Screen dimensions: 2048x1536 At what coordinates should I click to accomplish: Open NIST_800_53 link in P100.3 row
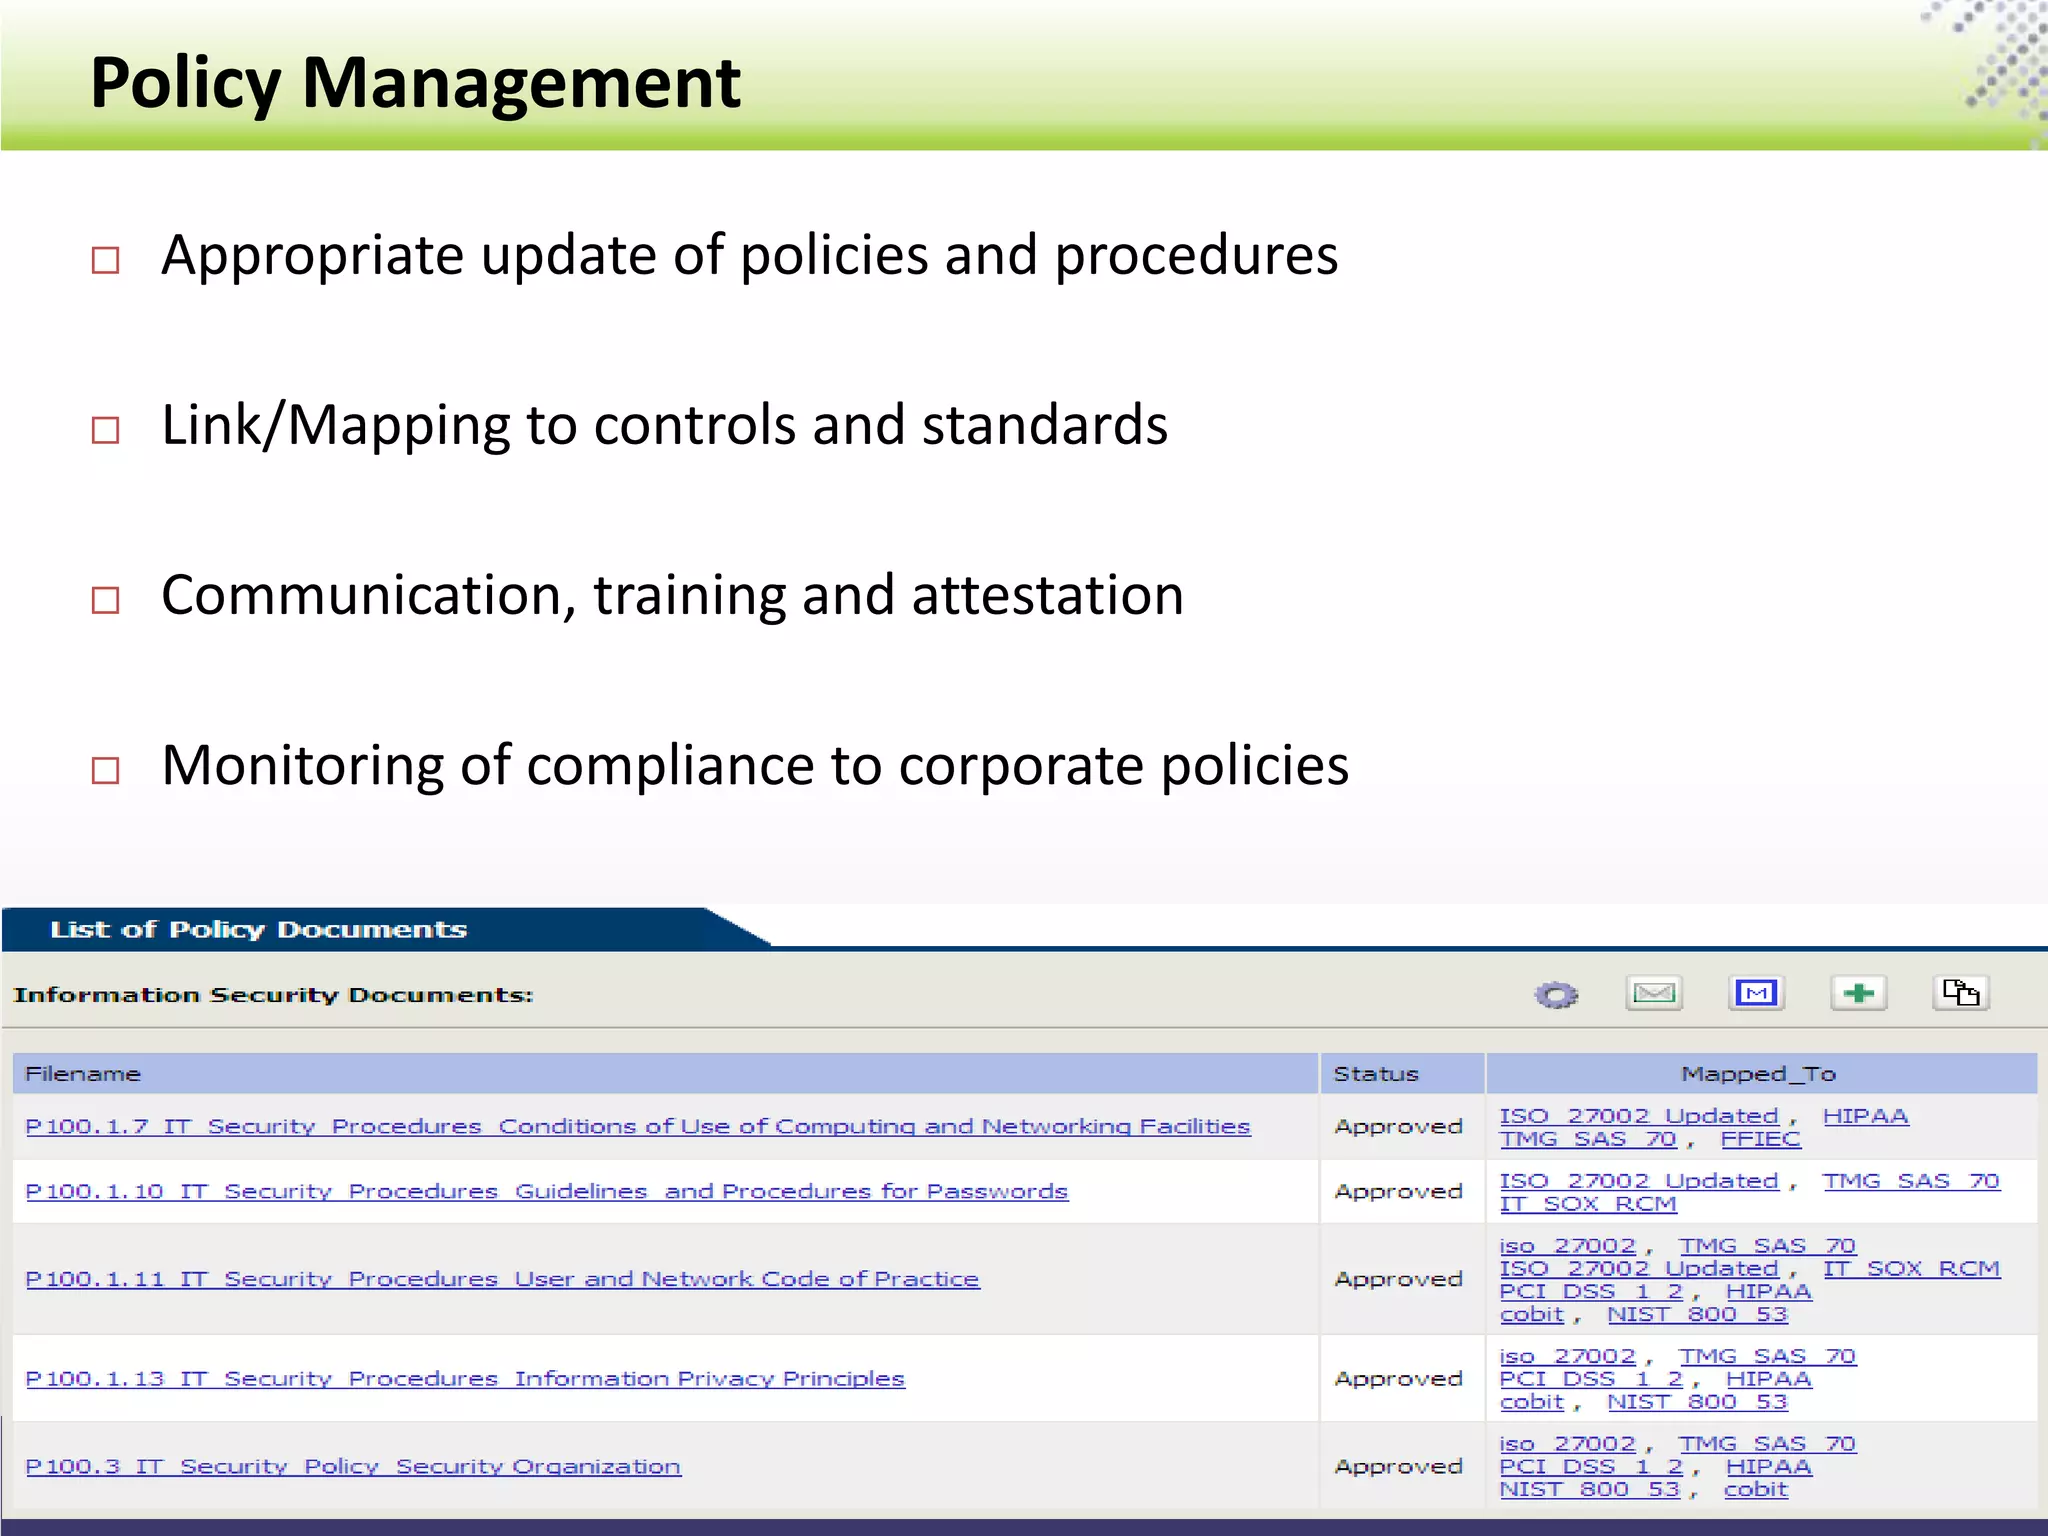click(1590, 1489)
